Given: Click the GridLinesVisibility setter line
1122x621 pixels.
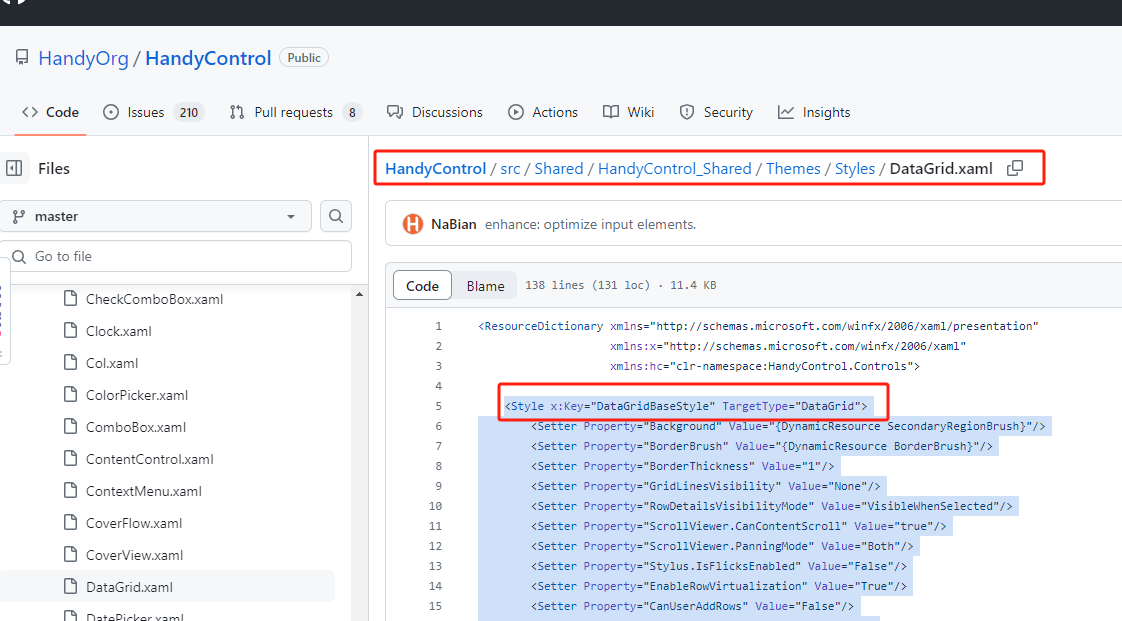Looking at the screenshot, I should coord(706,486).
